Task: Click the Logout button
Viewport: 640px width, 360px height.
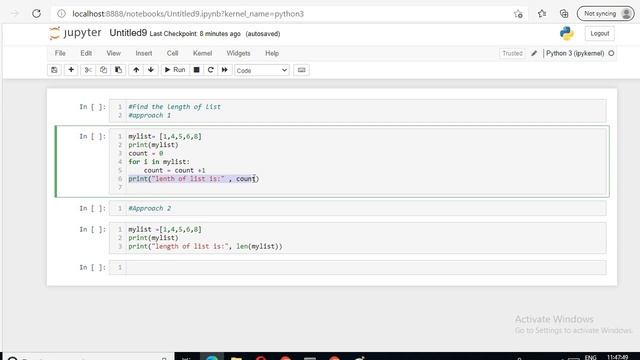Action: [x=600, y=33]
